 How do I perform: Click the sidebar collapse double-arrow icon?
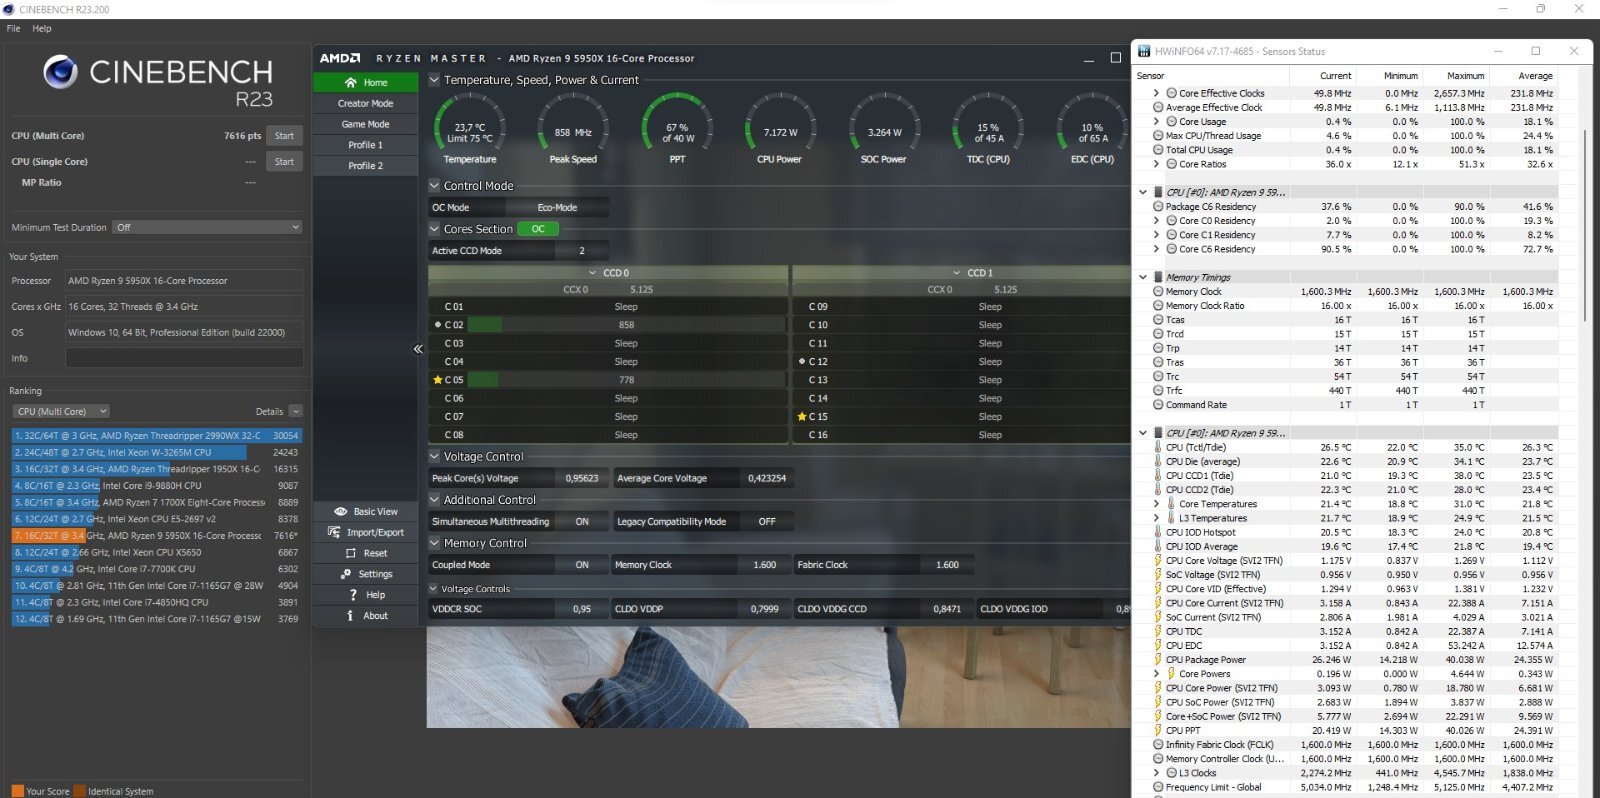coord(418,349)
